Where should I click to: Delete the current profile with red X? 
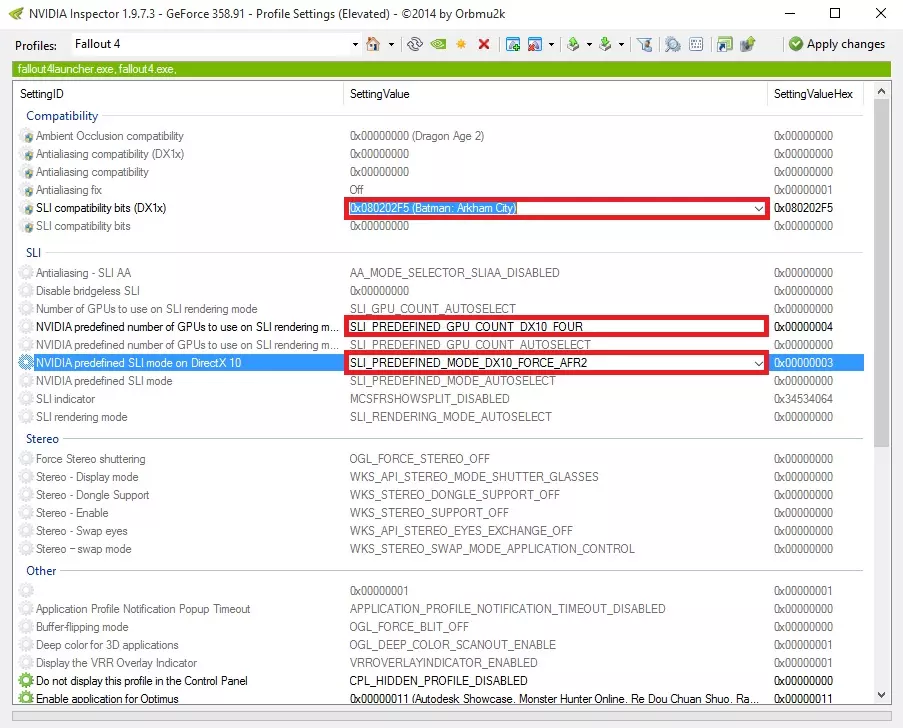484,44
